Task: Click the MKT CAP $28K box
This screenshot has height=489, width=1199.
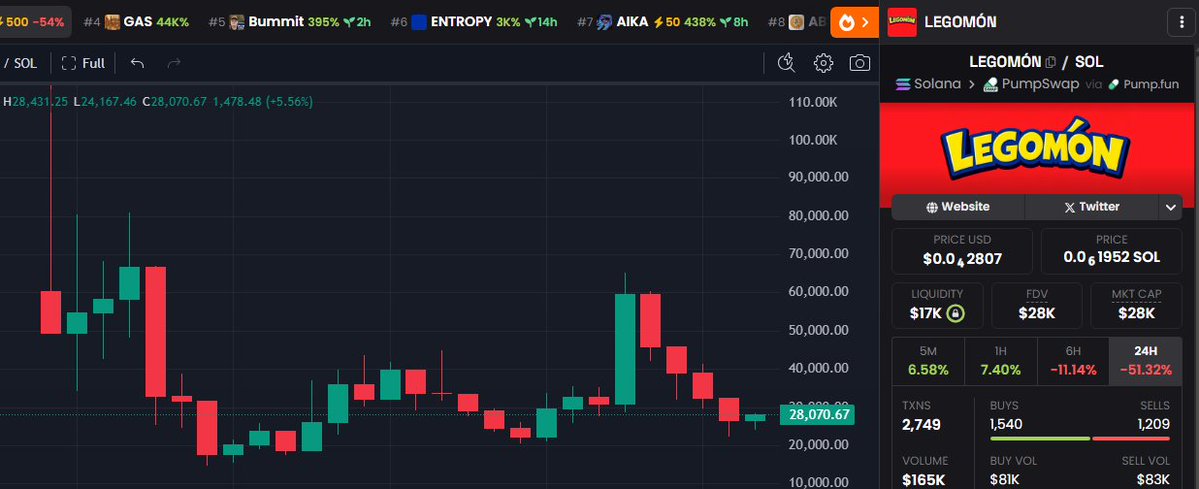Action: click(1136, 305)
